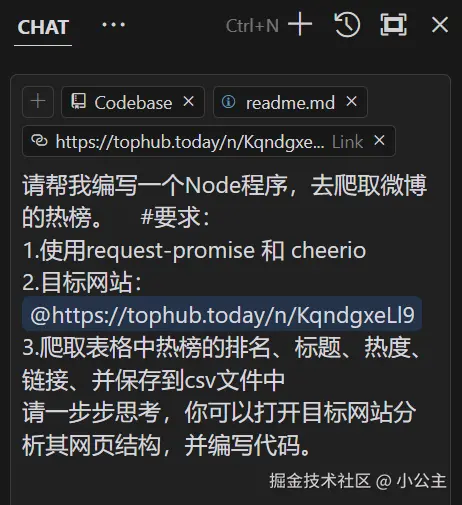Click the Codebase book icon

click(78, 101)
